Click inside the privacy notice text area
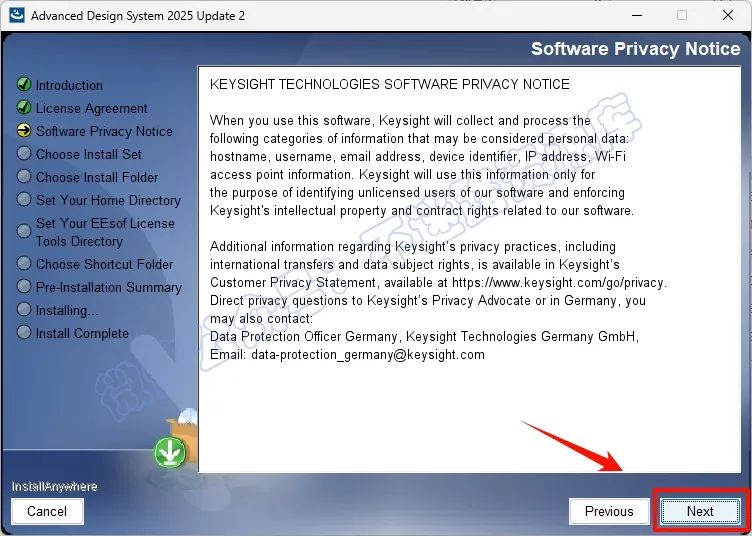 470,269
